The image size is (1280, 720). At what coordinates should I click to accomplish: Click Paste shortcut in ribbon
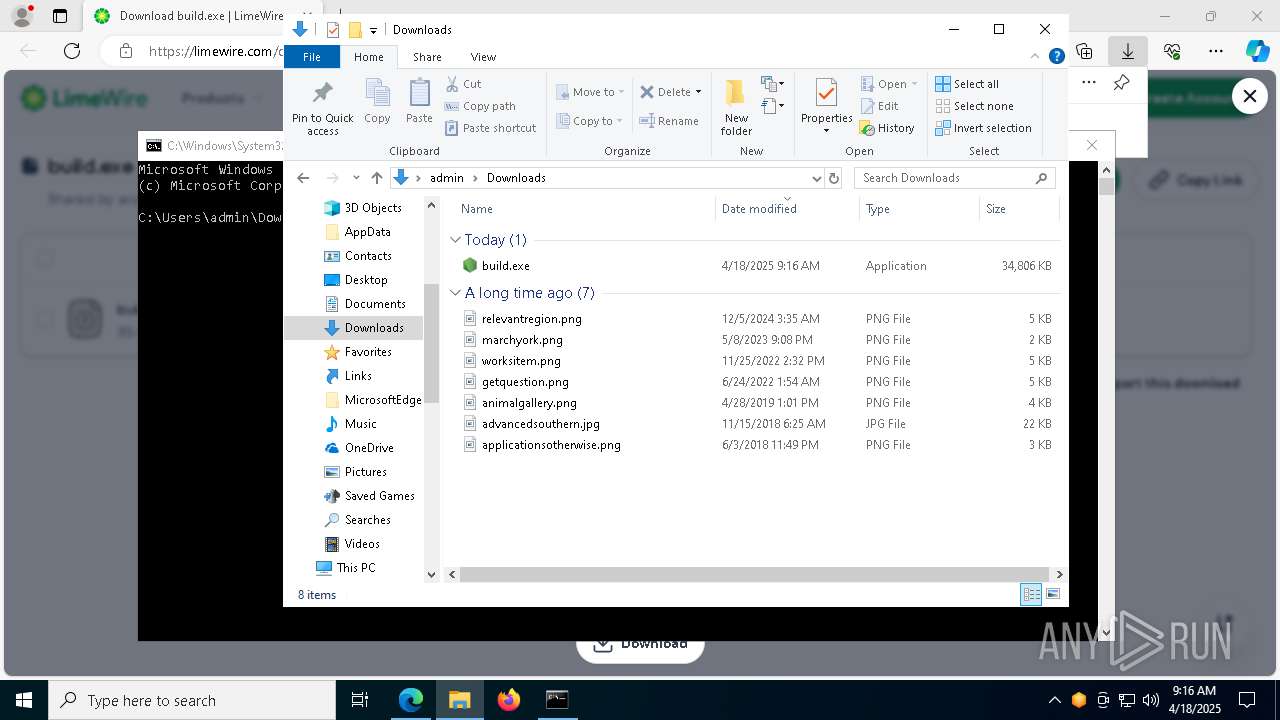(x=490, y=128)
